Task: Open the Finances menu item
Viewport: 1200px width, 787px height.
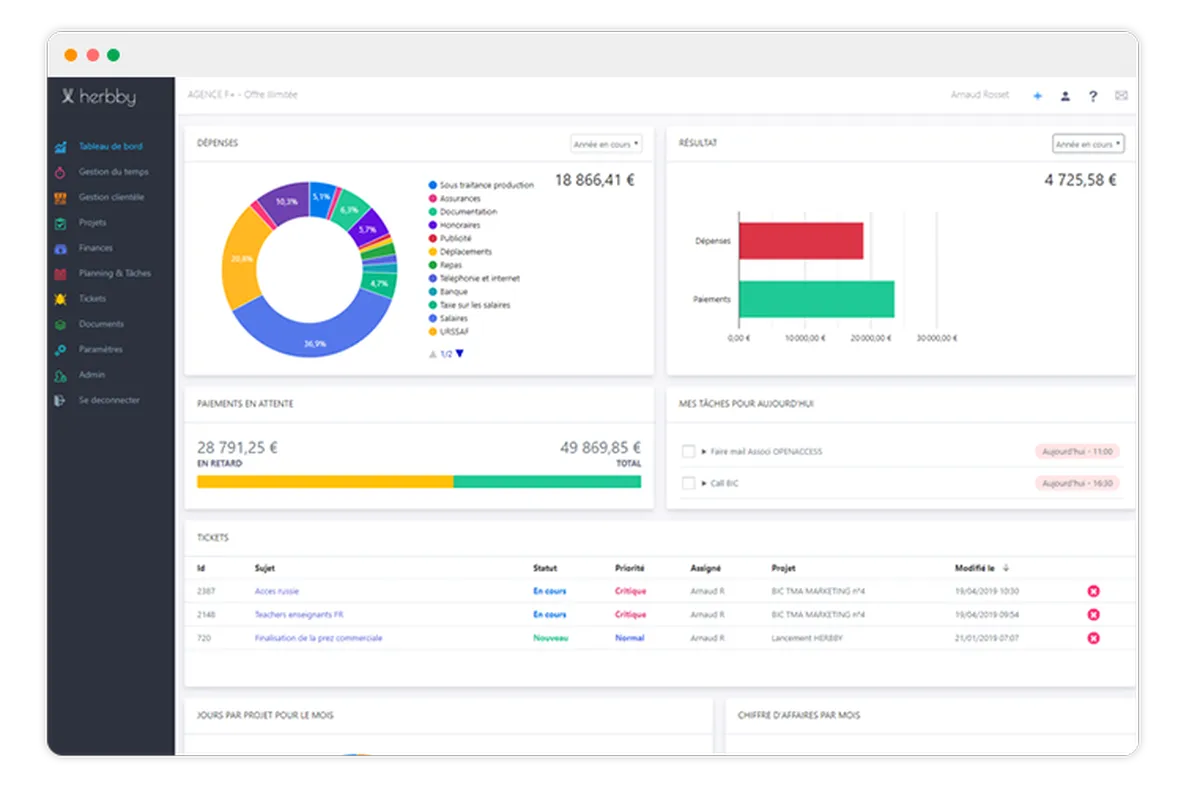Action: pyautogui.click(x=96, y=248)
